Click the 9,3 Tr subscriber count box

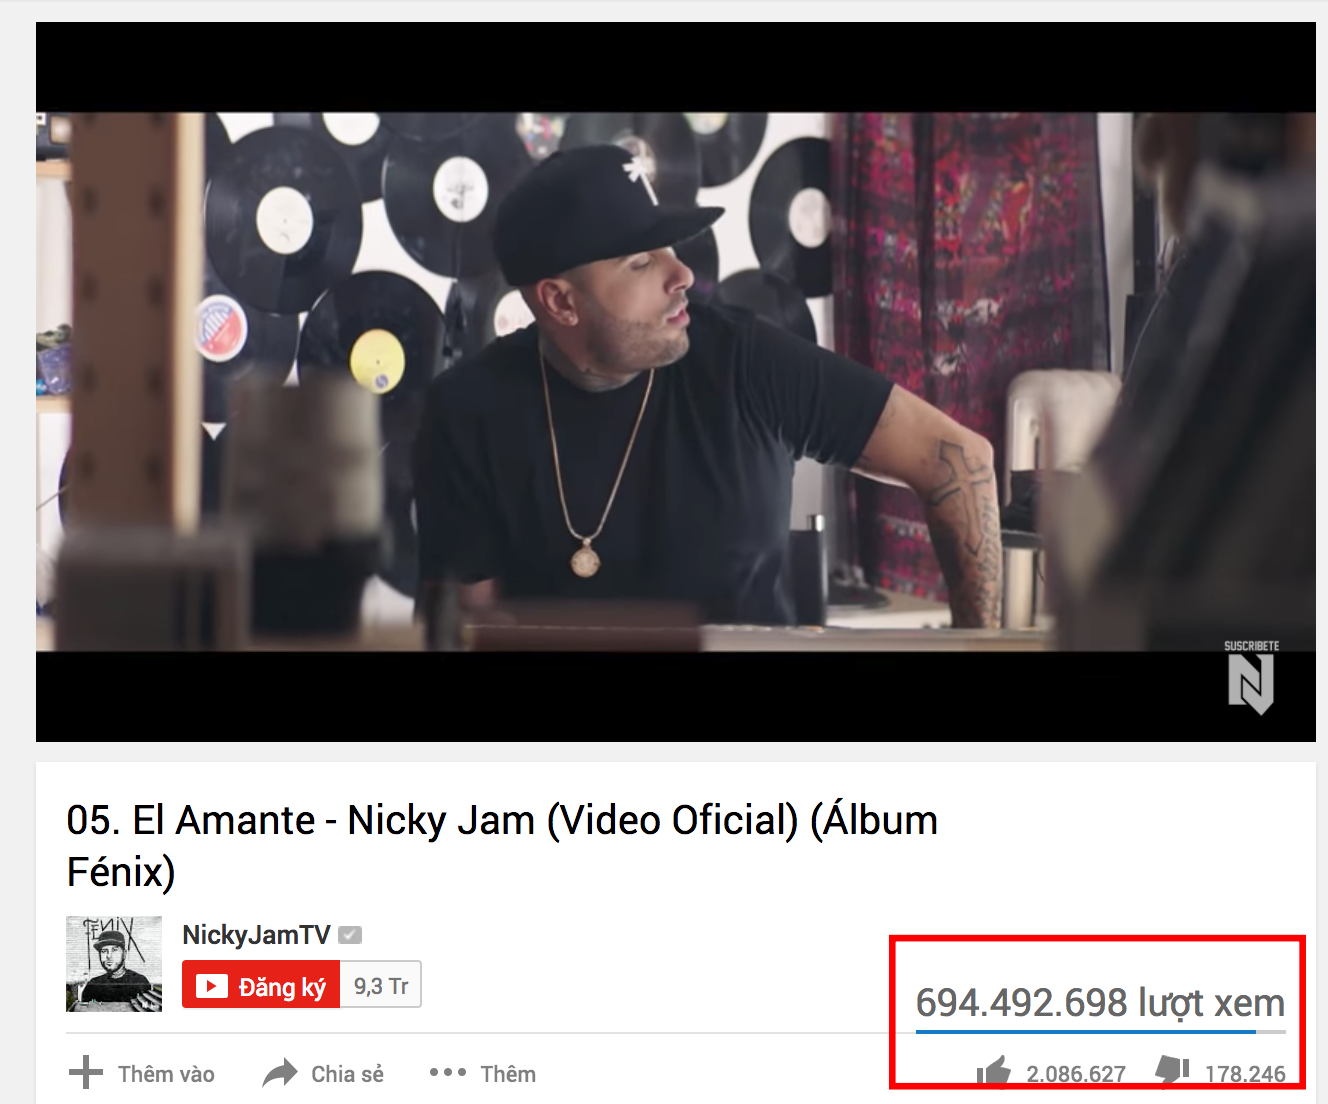[381, 985]
